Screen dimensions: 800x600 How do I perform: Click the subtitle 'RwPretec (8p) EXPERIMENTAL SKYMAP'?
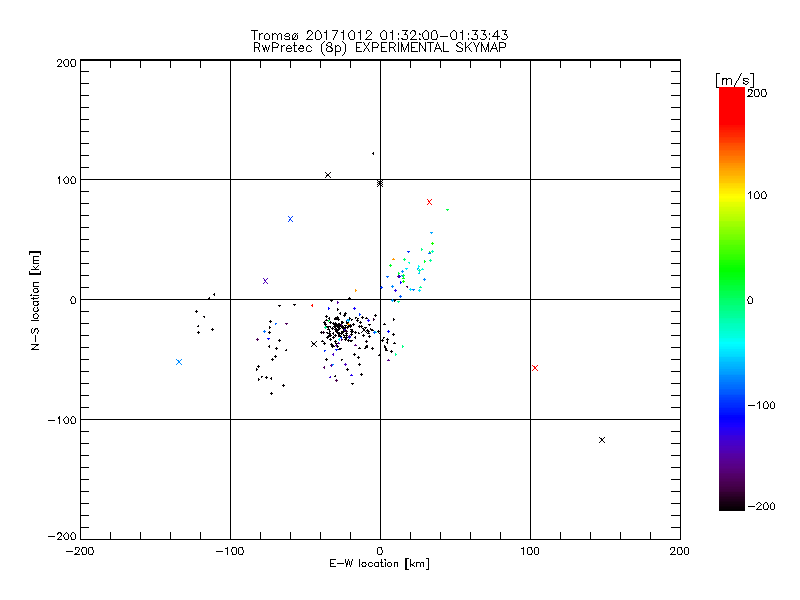tap(380, 47)
